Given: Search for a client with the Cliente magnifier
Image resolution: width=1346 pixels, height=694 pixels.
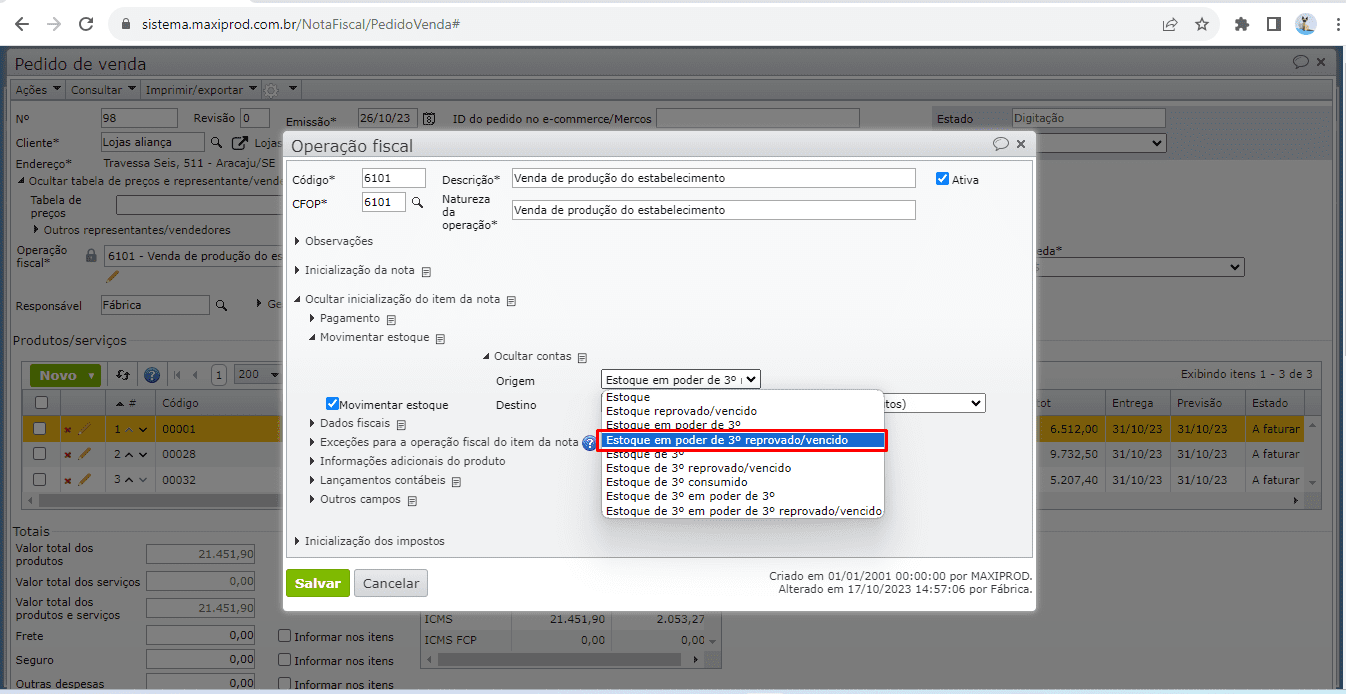Looking at the screenshot, I should click(x=217, y=142).
